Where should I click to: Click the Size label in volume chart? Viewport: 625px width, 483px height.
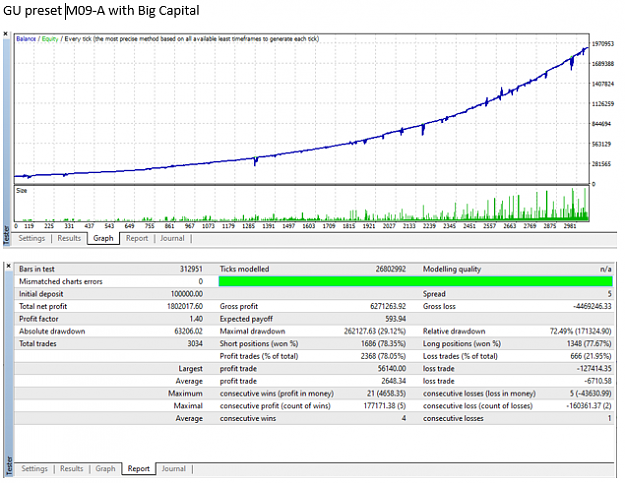[x=22, y=191]
